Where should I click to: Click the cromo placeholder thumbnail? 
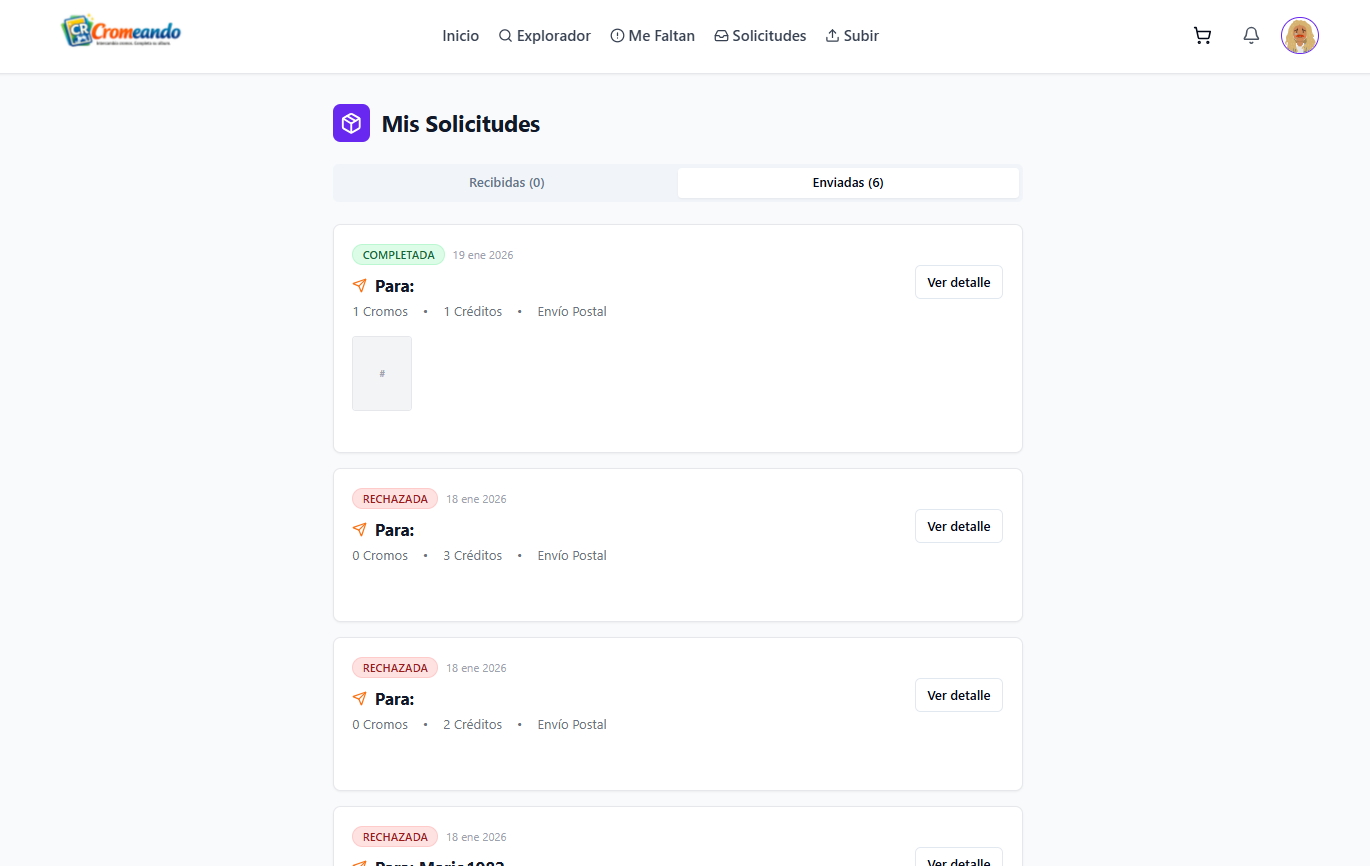tap(382, 373)
